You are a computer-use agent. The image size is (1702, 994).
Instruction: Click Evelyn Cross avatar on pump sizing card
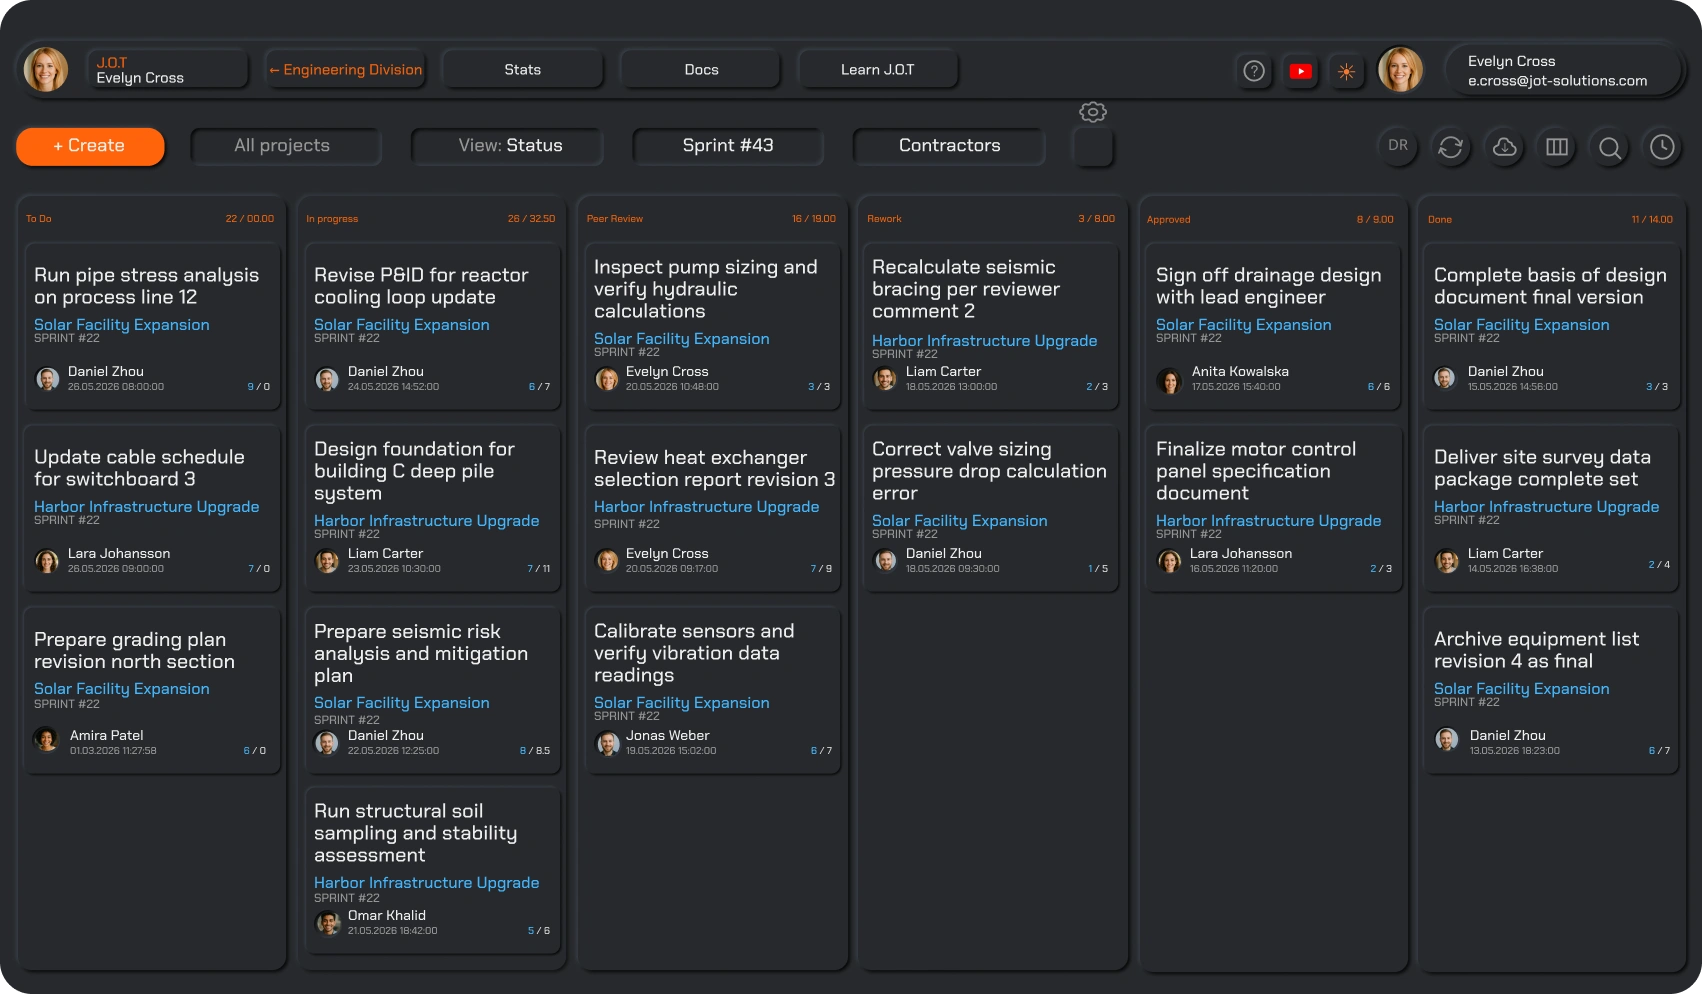pyautogui.click(x=607, y=378)
